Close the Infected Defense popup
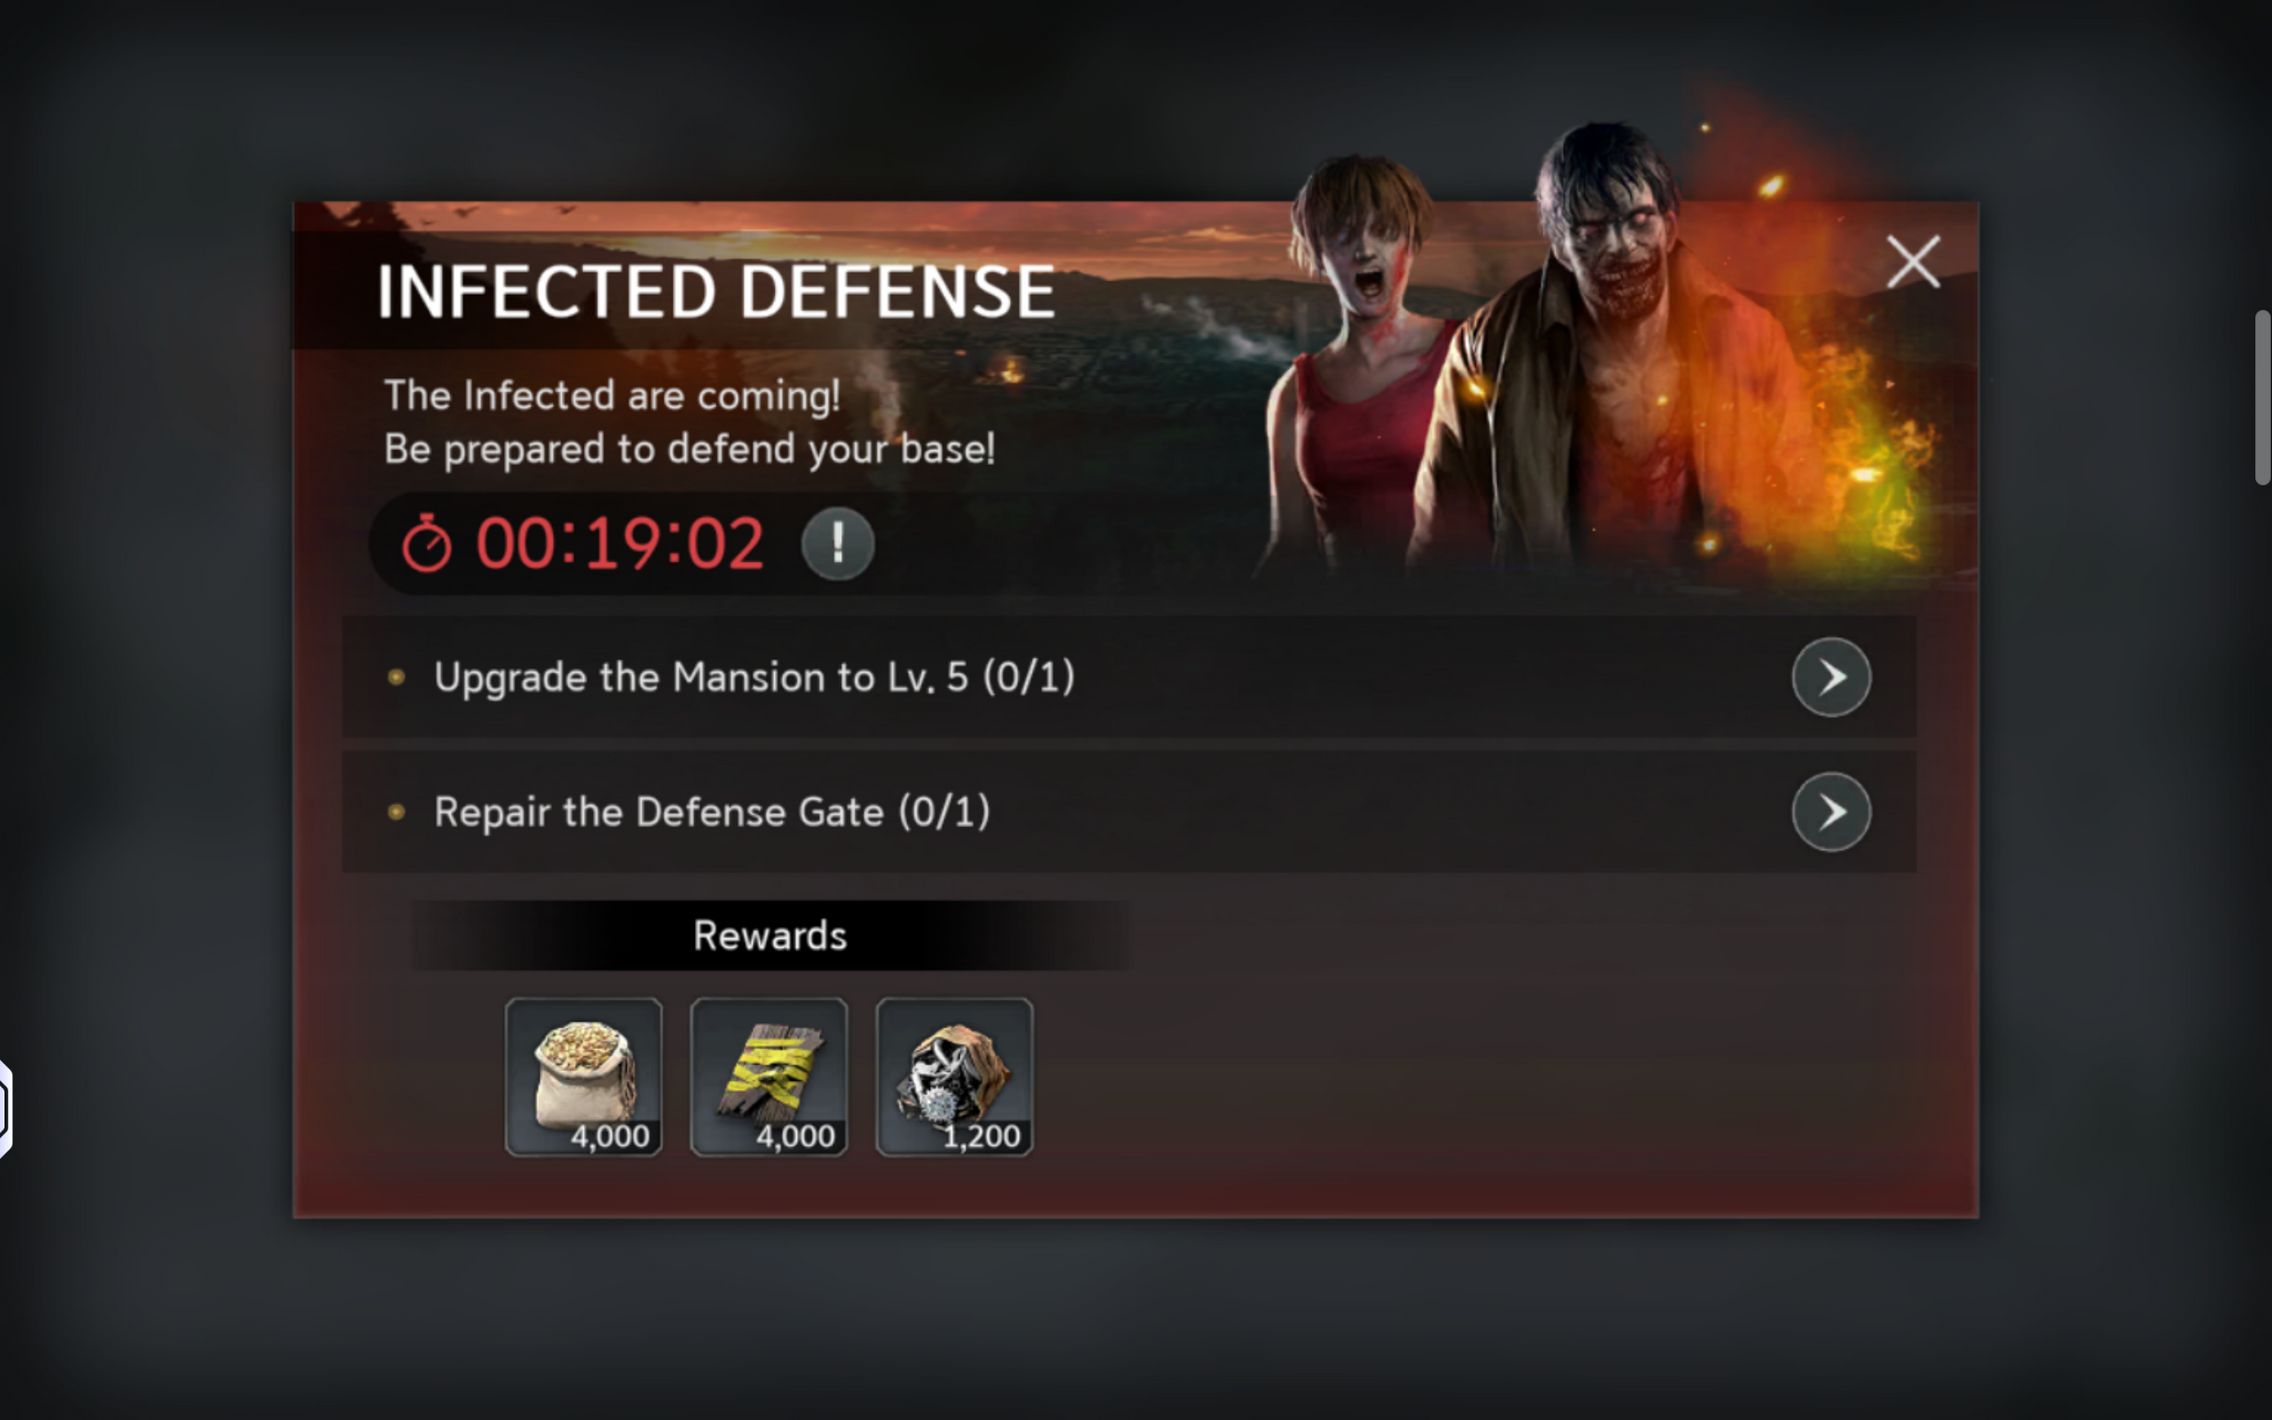 click(1912, 262)
